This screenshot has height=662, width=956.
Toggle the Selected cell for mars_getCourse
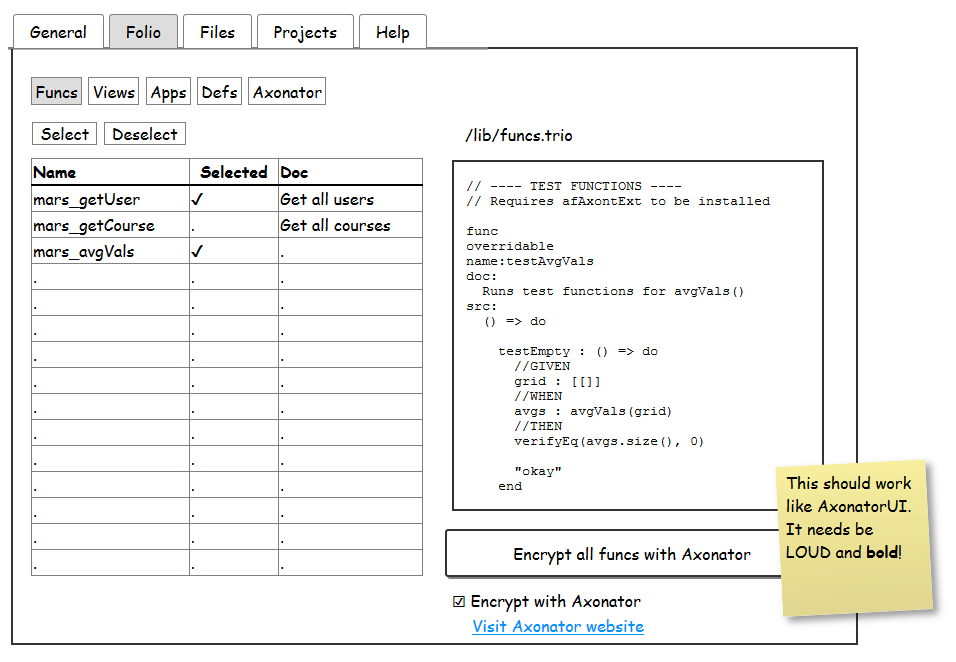pos(234,225)
